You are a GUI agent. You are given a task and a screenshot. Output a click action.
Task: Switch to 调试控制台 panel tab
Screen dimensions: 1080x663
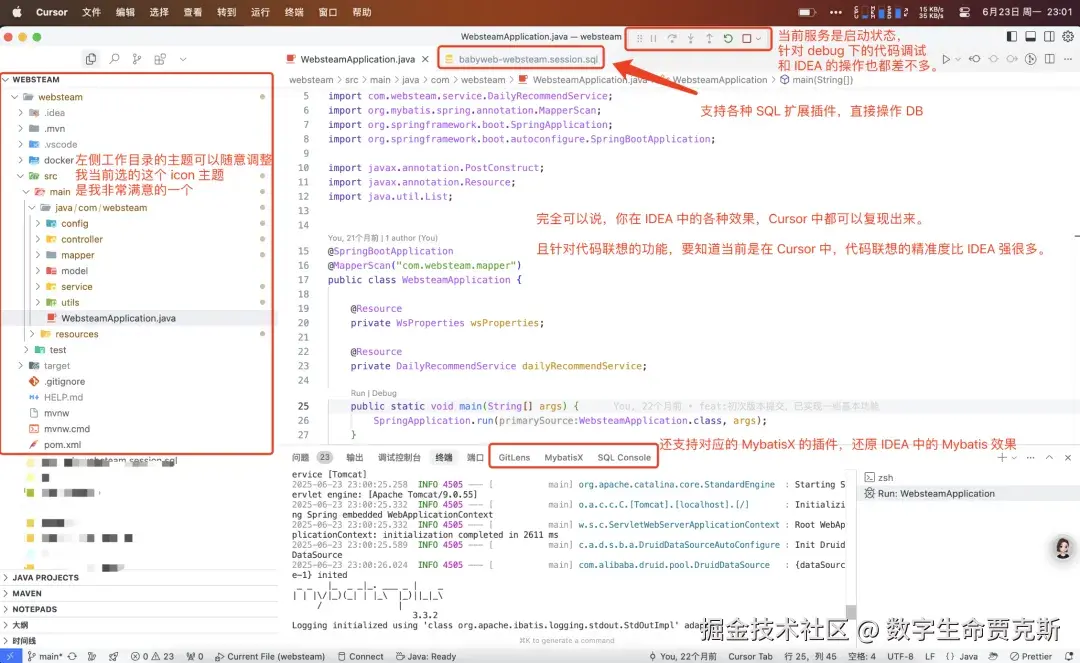[399, 458]
